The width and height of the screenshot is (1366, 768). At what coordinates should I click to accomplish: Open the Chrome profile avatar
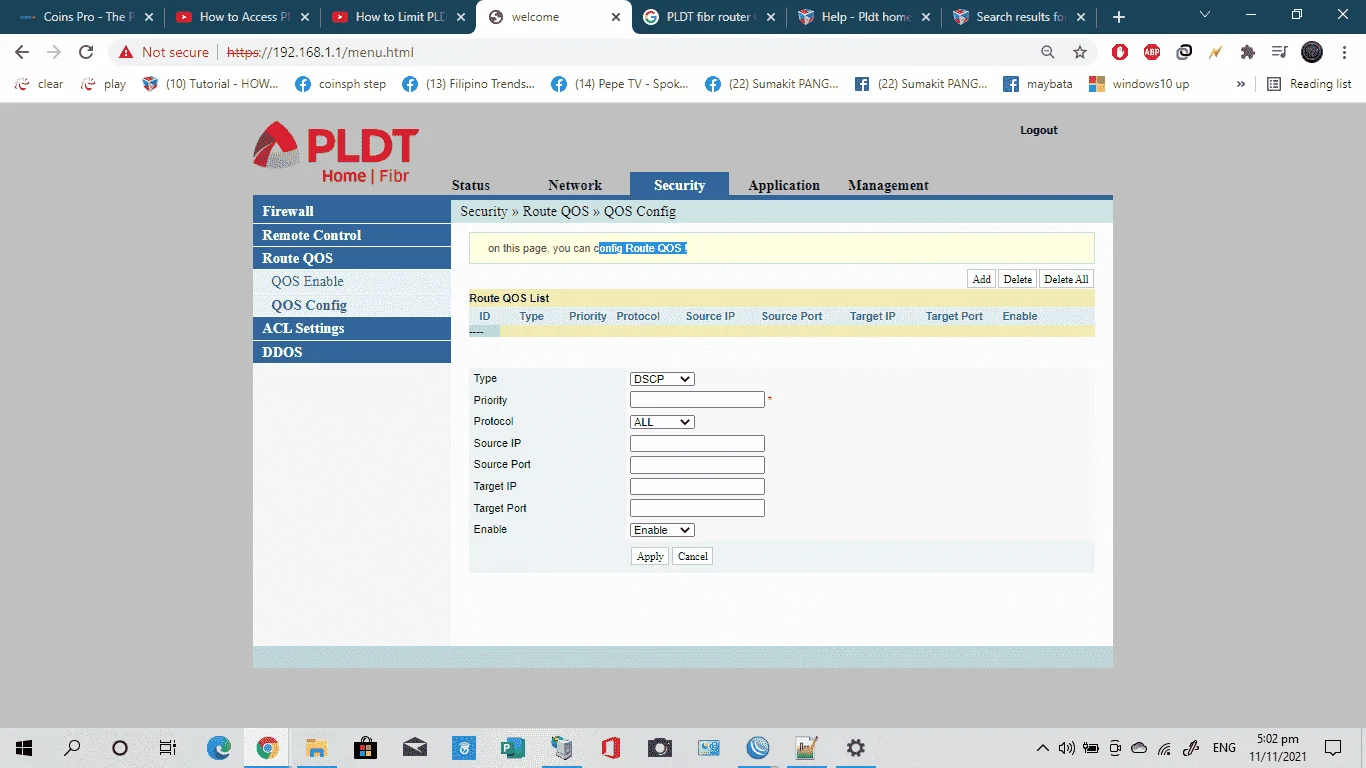click(1312, 52)
